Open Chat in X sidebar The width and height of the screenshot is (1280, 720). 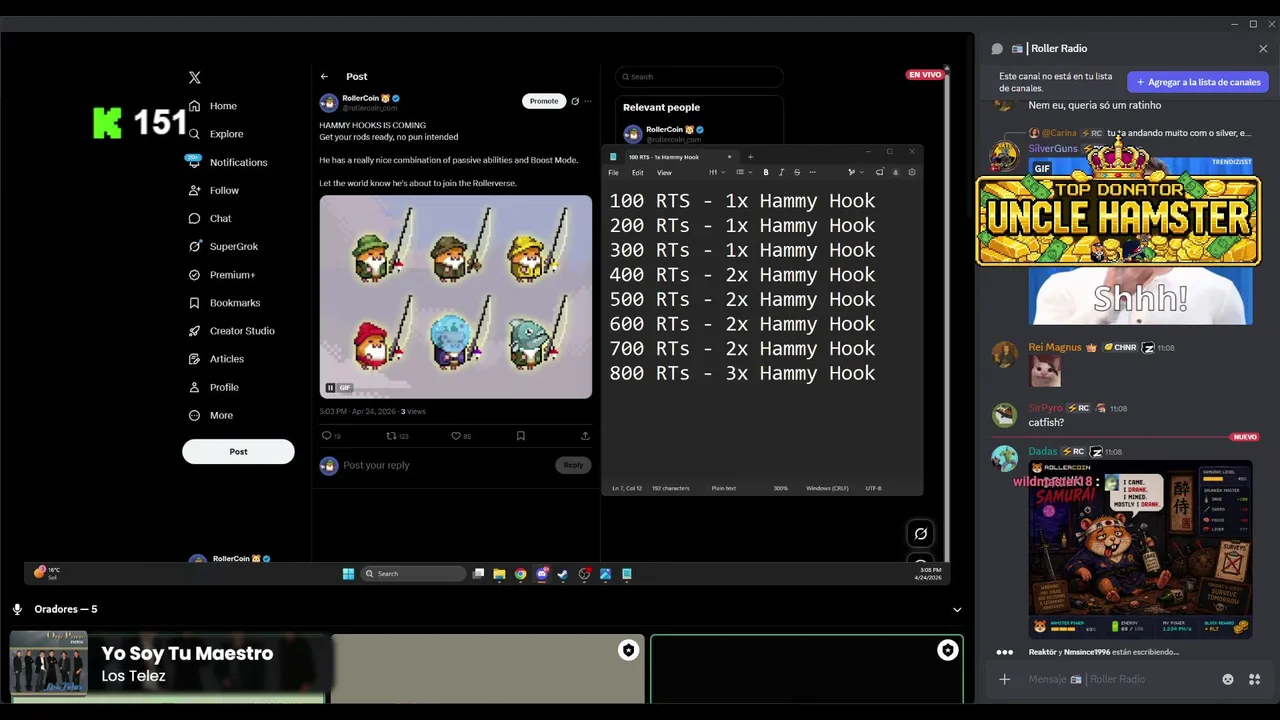coord(210,218)
